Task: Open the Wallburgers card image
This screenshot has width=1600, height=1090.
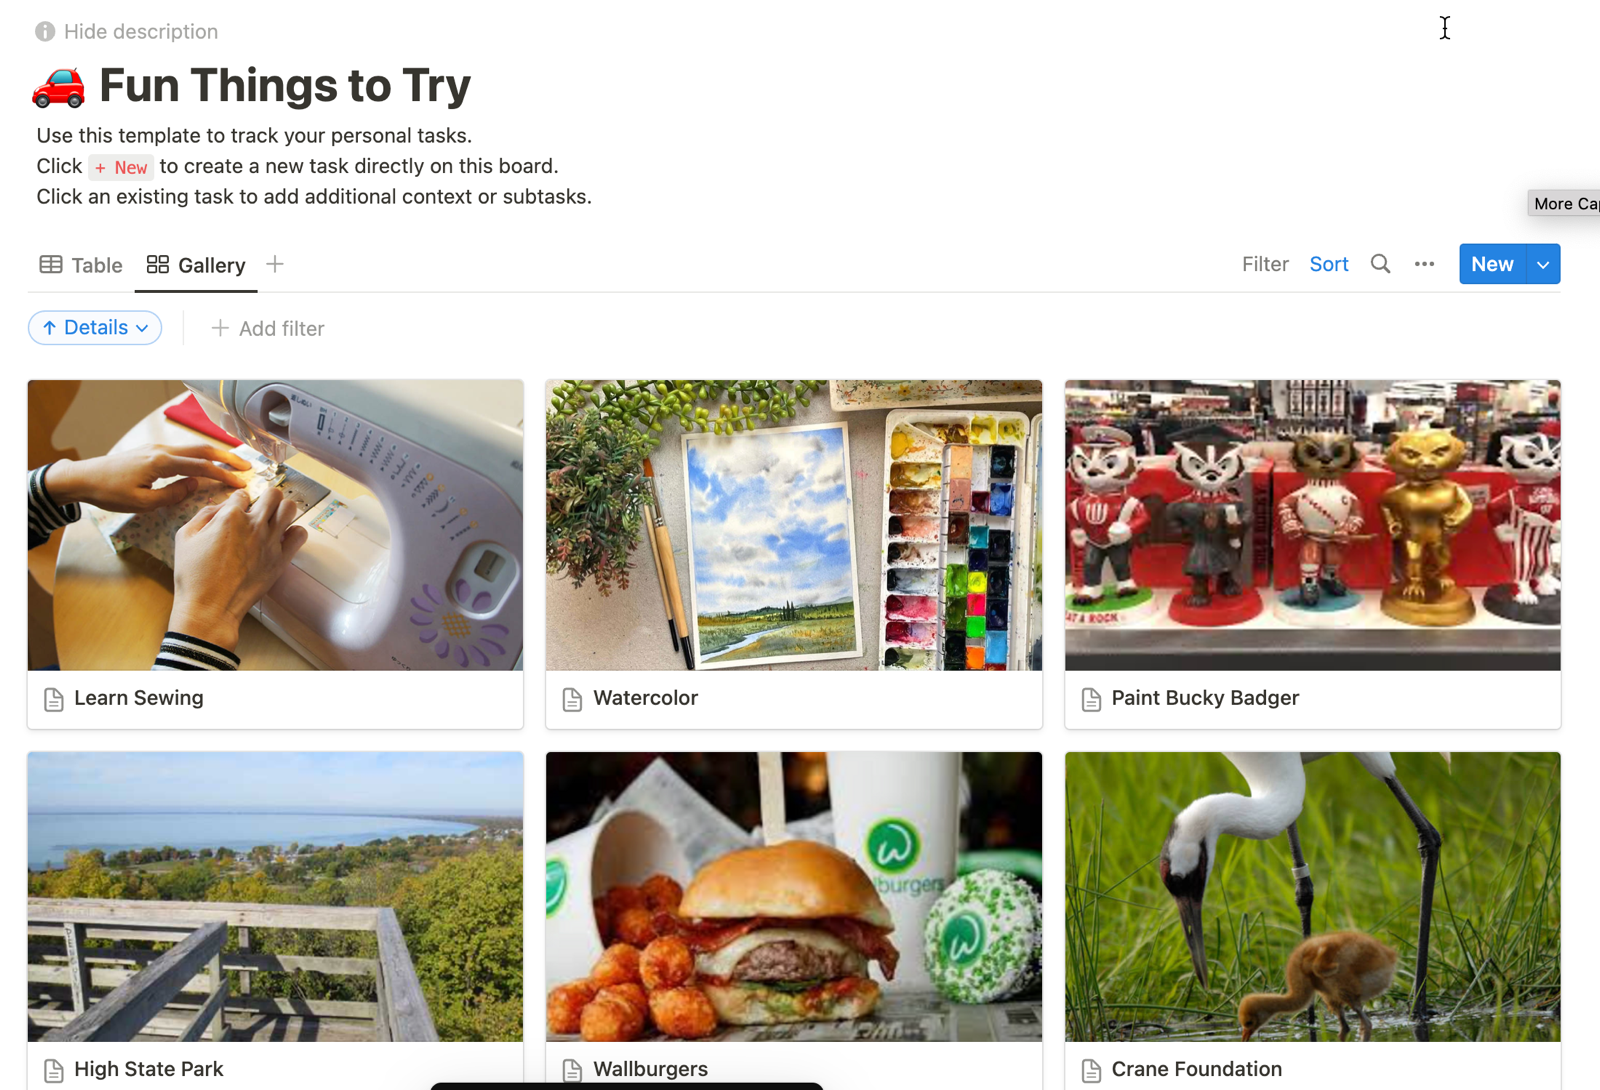Action: pyautogui.click(x=793, y=896)
